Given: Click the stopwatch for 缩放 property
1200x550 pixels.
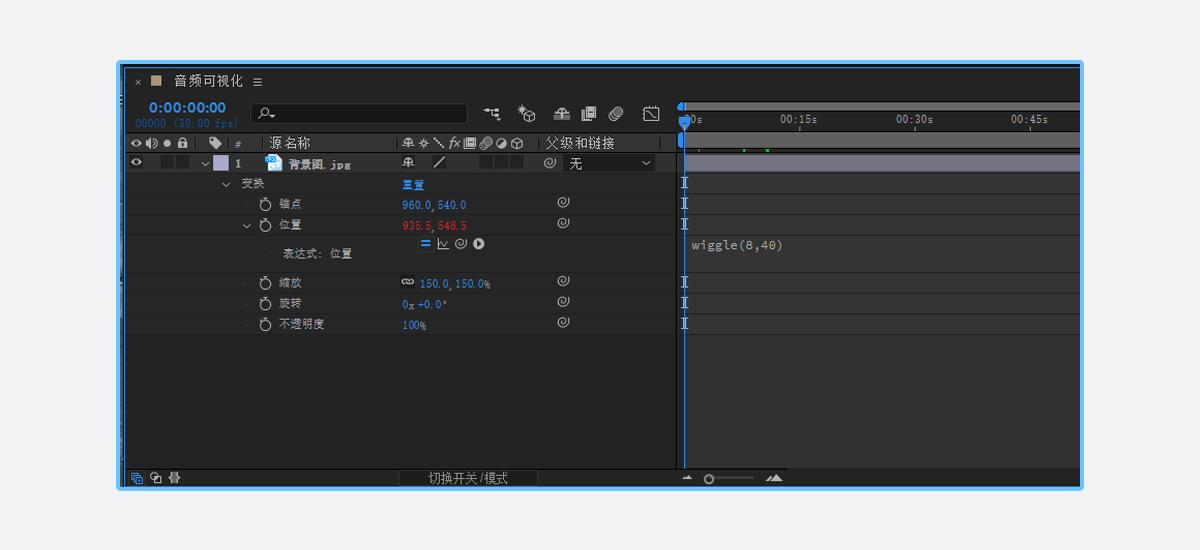Looking at the screenshot, I should point(265,283).
